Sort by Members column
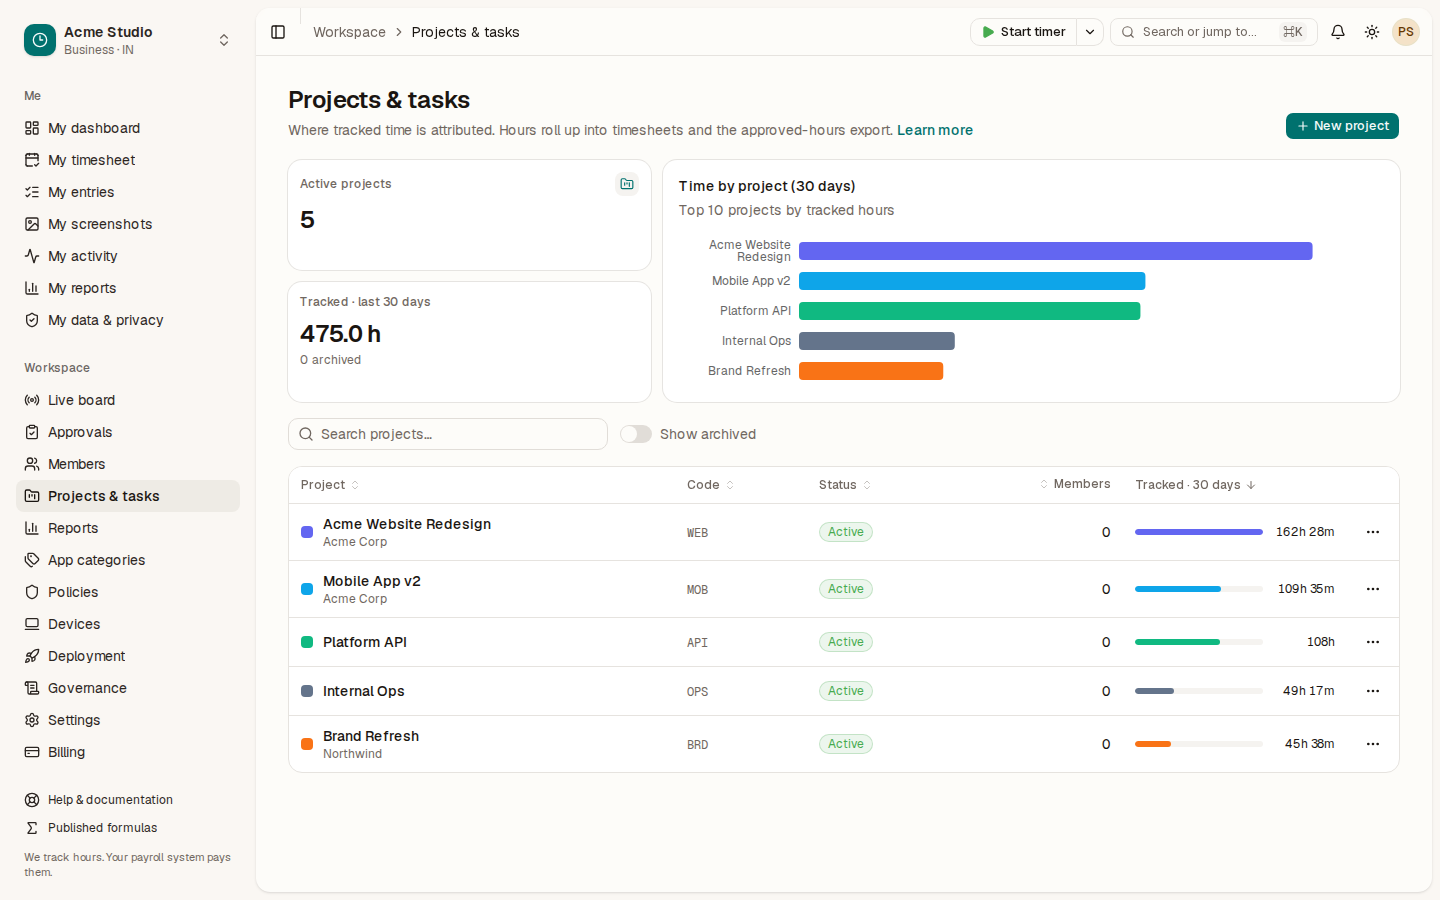1440x900 pixels. [x=1075, y=484]
